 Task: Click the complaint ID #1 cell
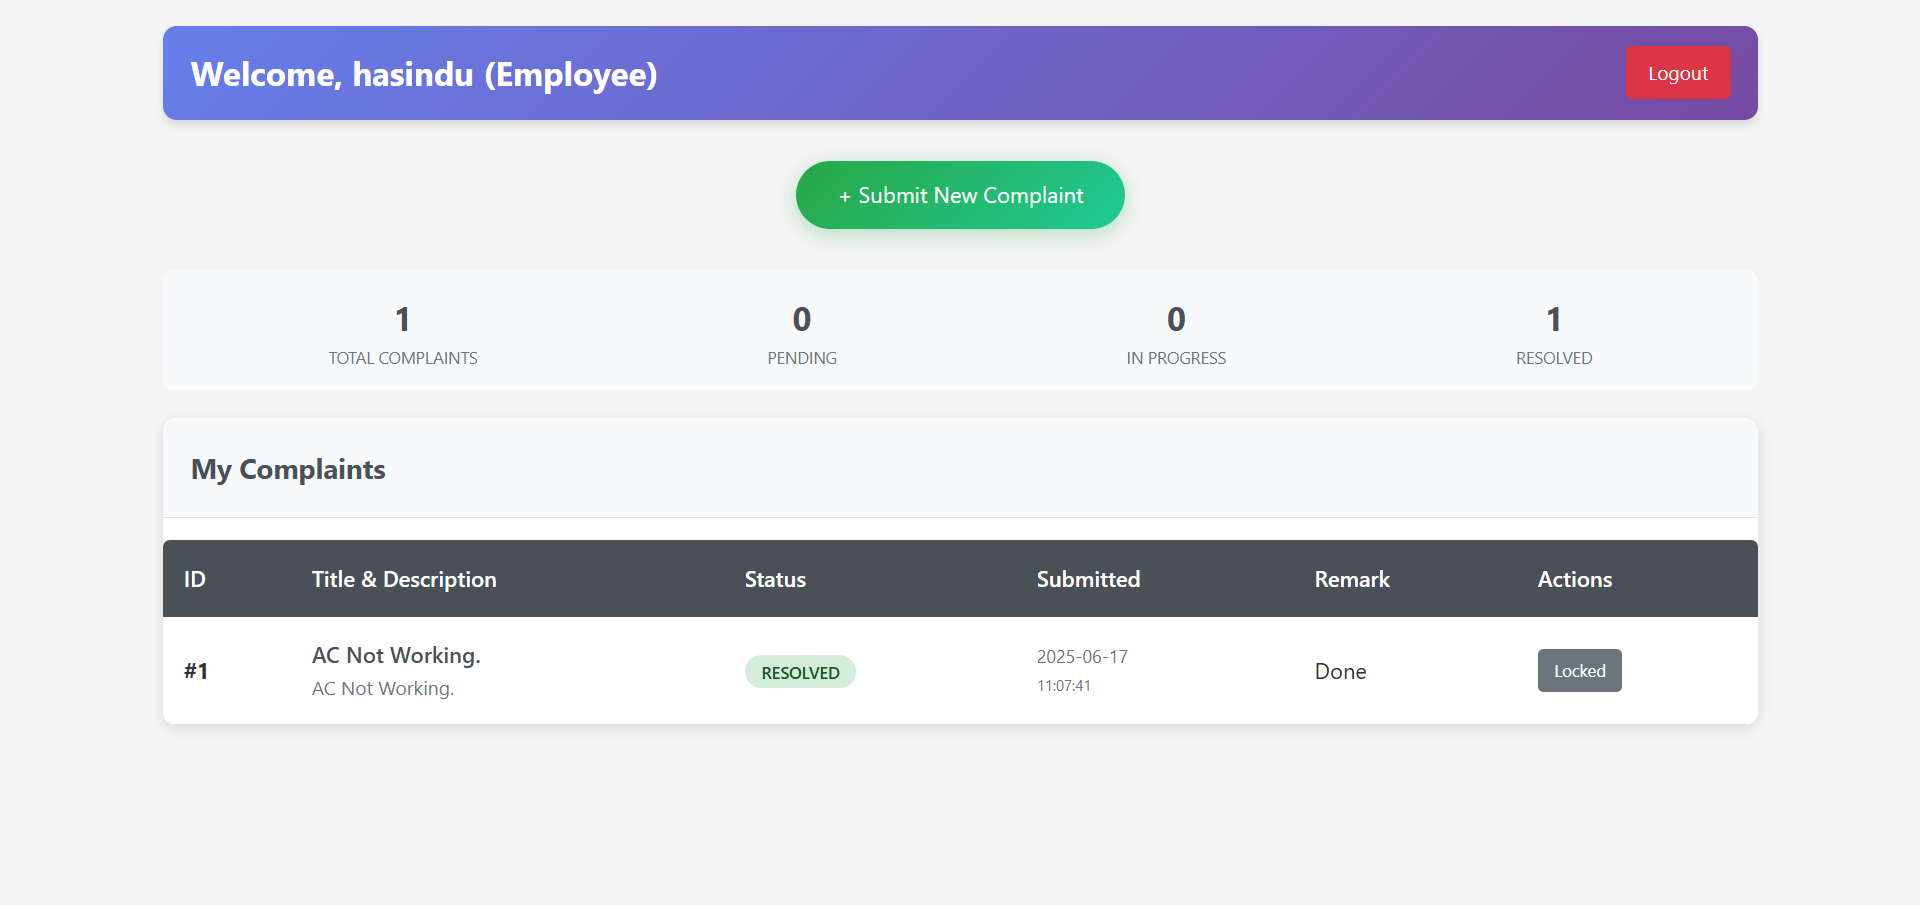196,671
